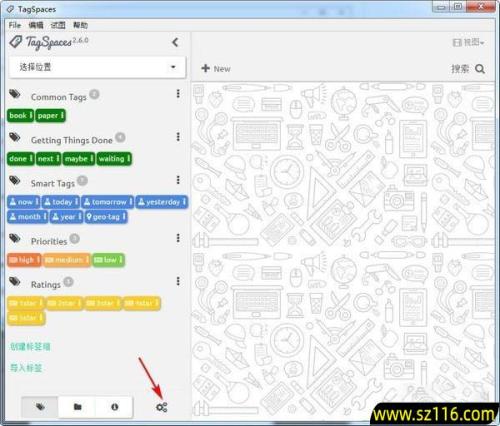Select the orange high priority tag
The width and height of the screenshot is (500, 426).
(24, 260)
